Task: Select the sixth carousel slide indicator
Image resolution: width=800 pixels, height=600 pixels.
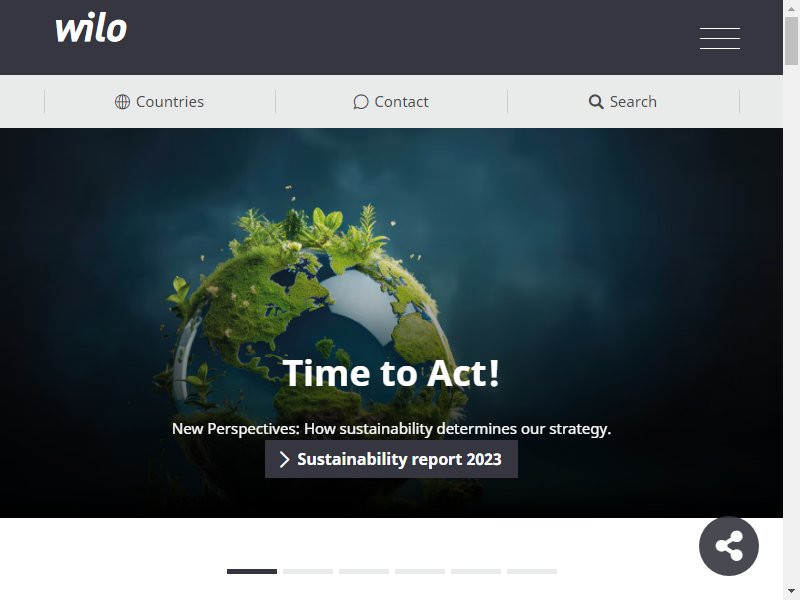Action: (x=532, y=571)
